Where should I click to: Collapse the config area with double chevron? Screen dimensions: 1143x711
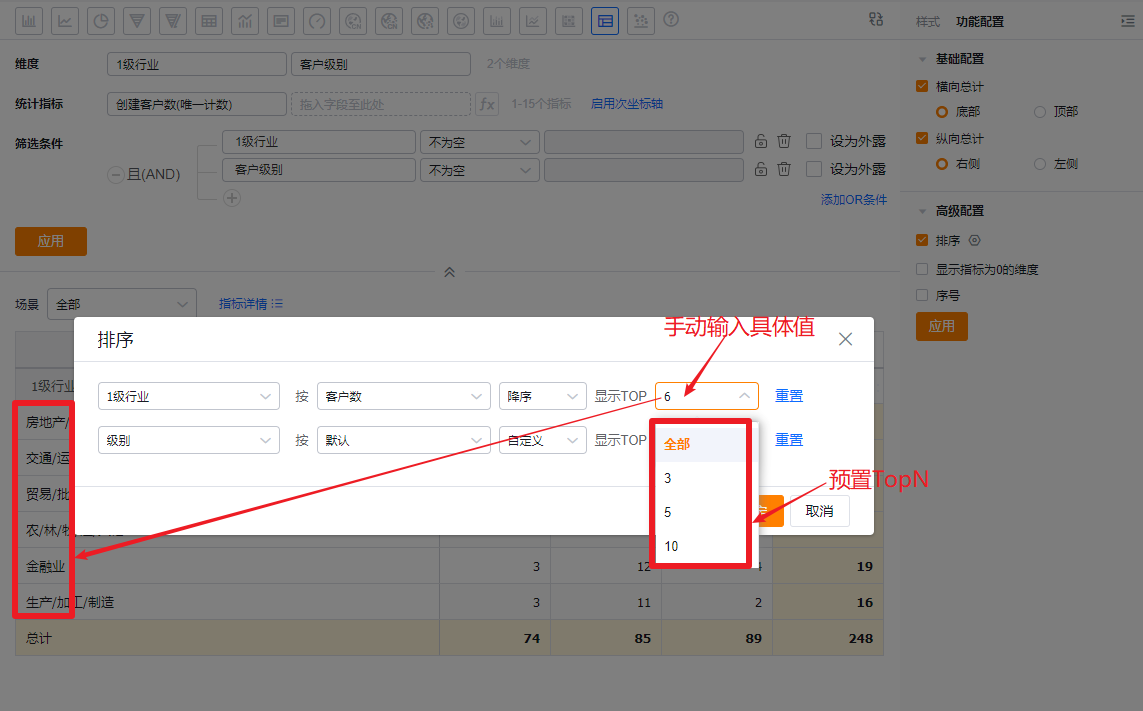pyautogui.click(x=450, y=272)
